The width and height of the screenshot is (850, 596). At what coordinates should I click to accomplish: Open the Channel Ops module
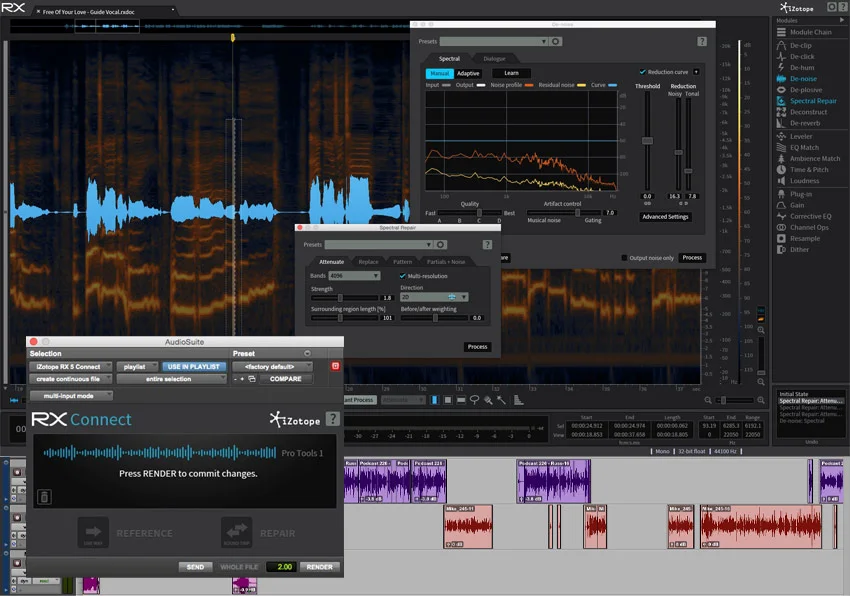(x=809, y=228)
